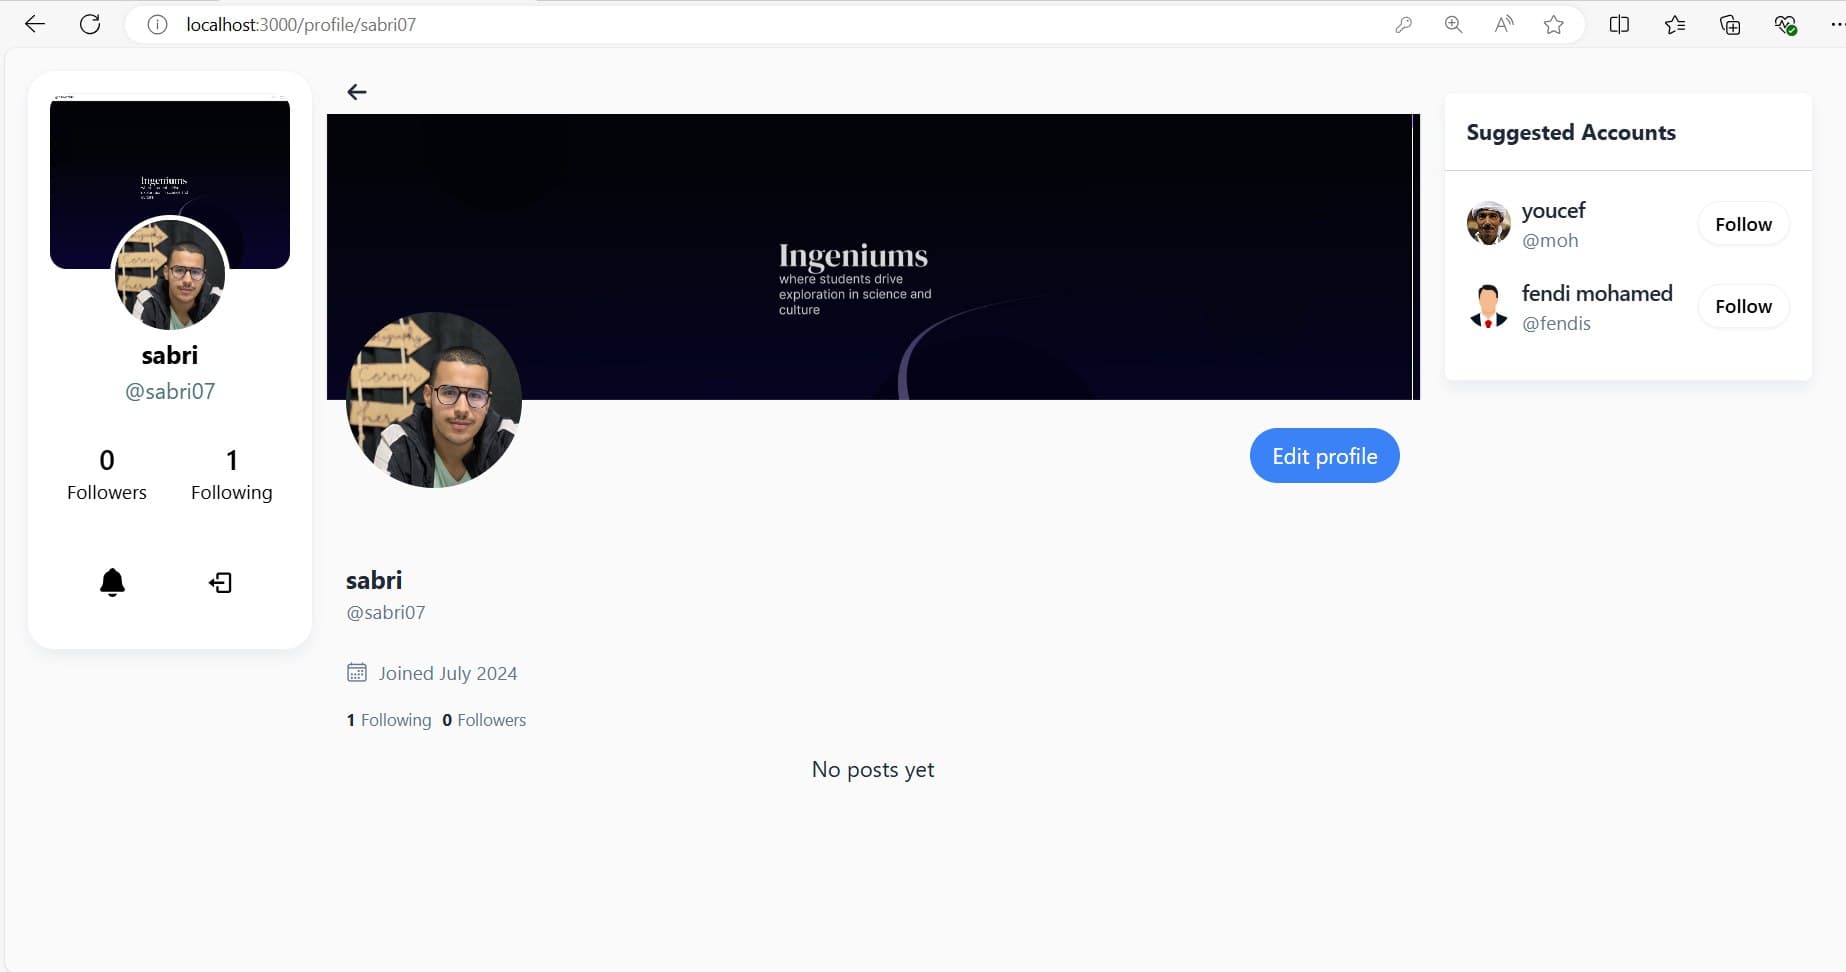Viewport: 1846px width, 972px height.
Task: Open the 0 Followers link under profile
Action: tap(484, 720)
